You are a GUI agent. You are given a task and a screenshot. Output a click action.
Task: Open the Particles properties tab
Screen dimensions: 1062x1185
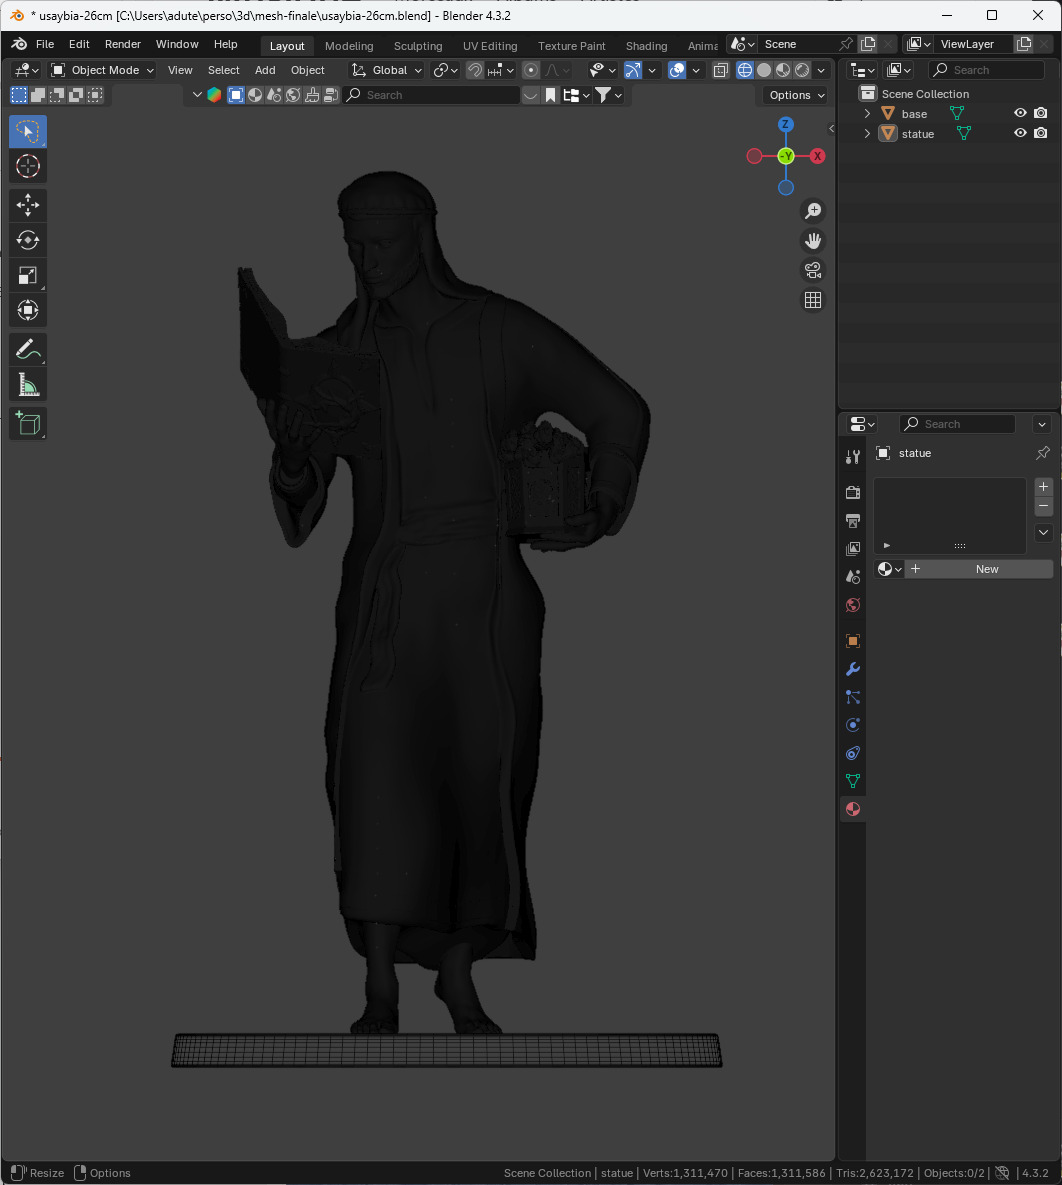[x=853, y=697]
